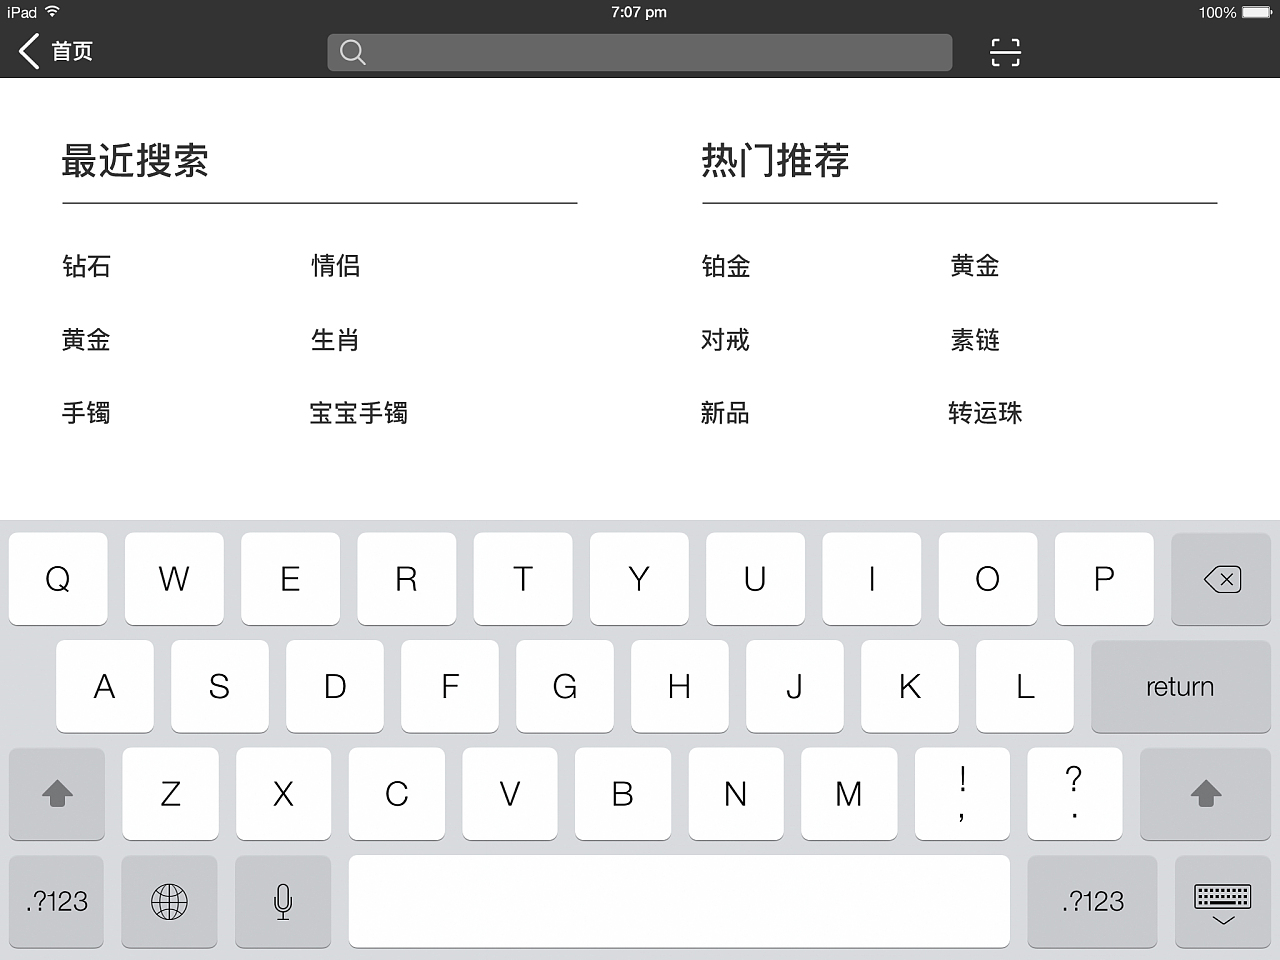Image resolution: width=1280 pixels, height=960 pixels.
Task: Tap the backspace delete key
Action: pos(1221,579)
